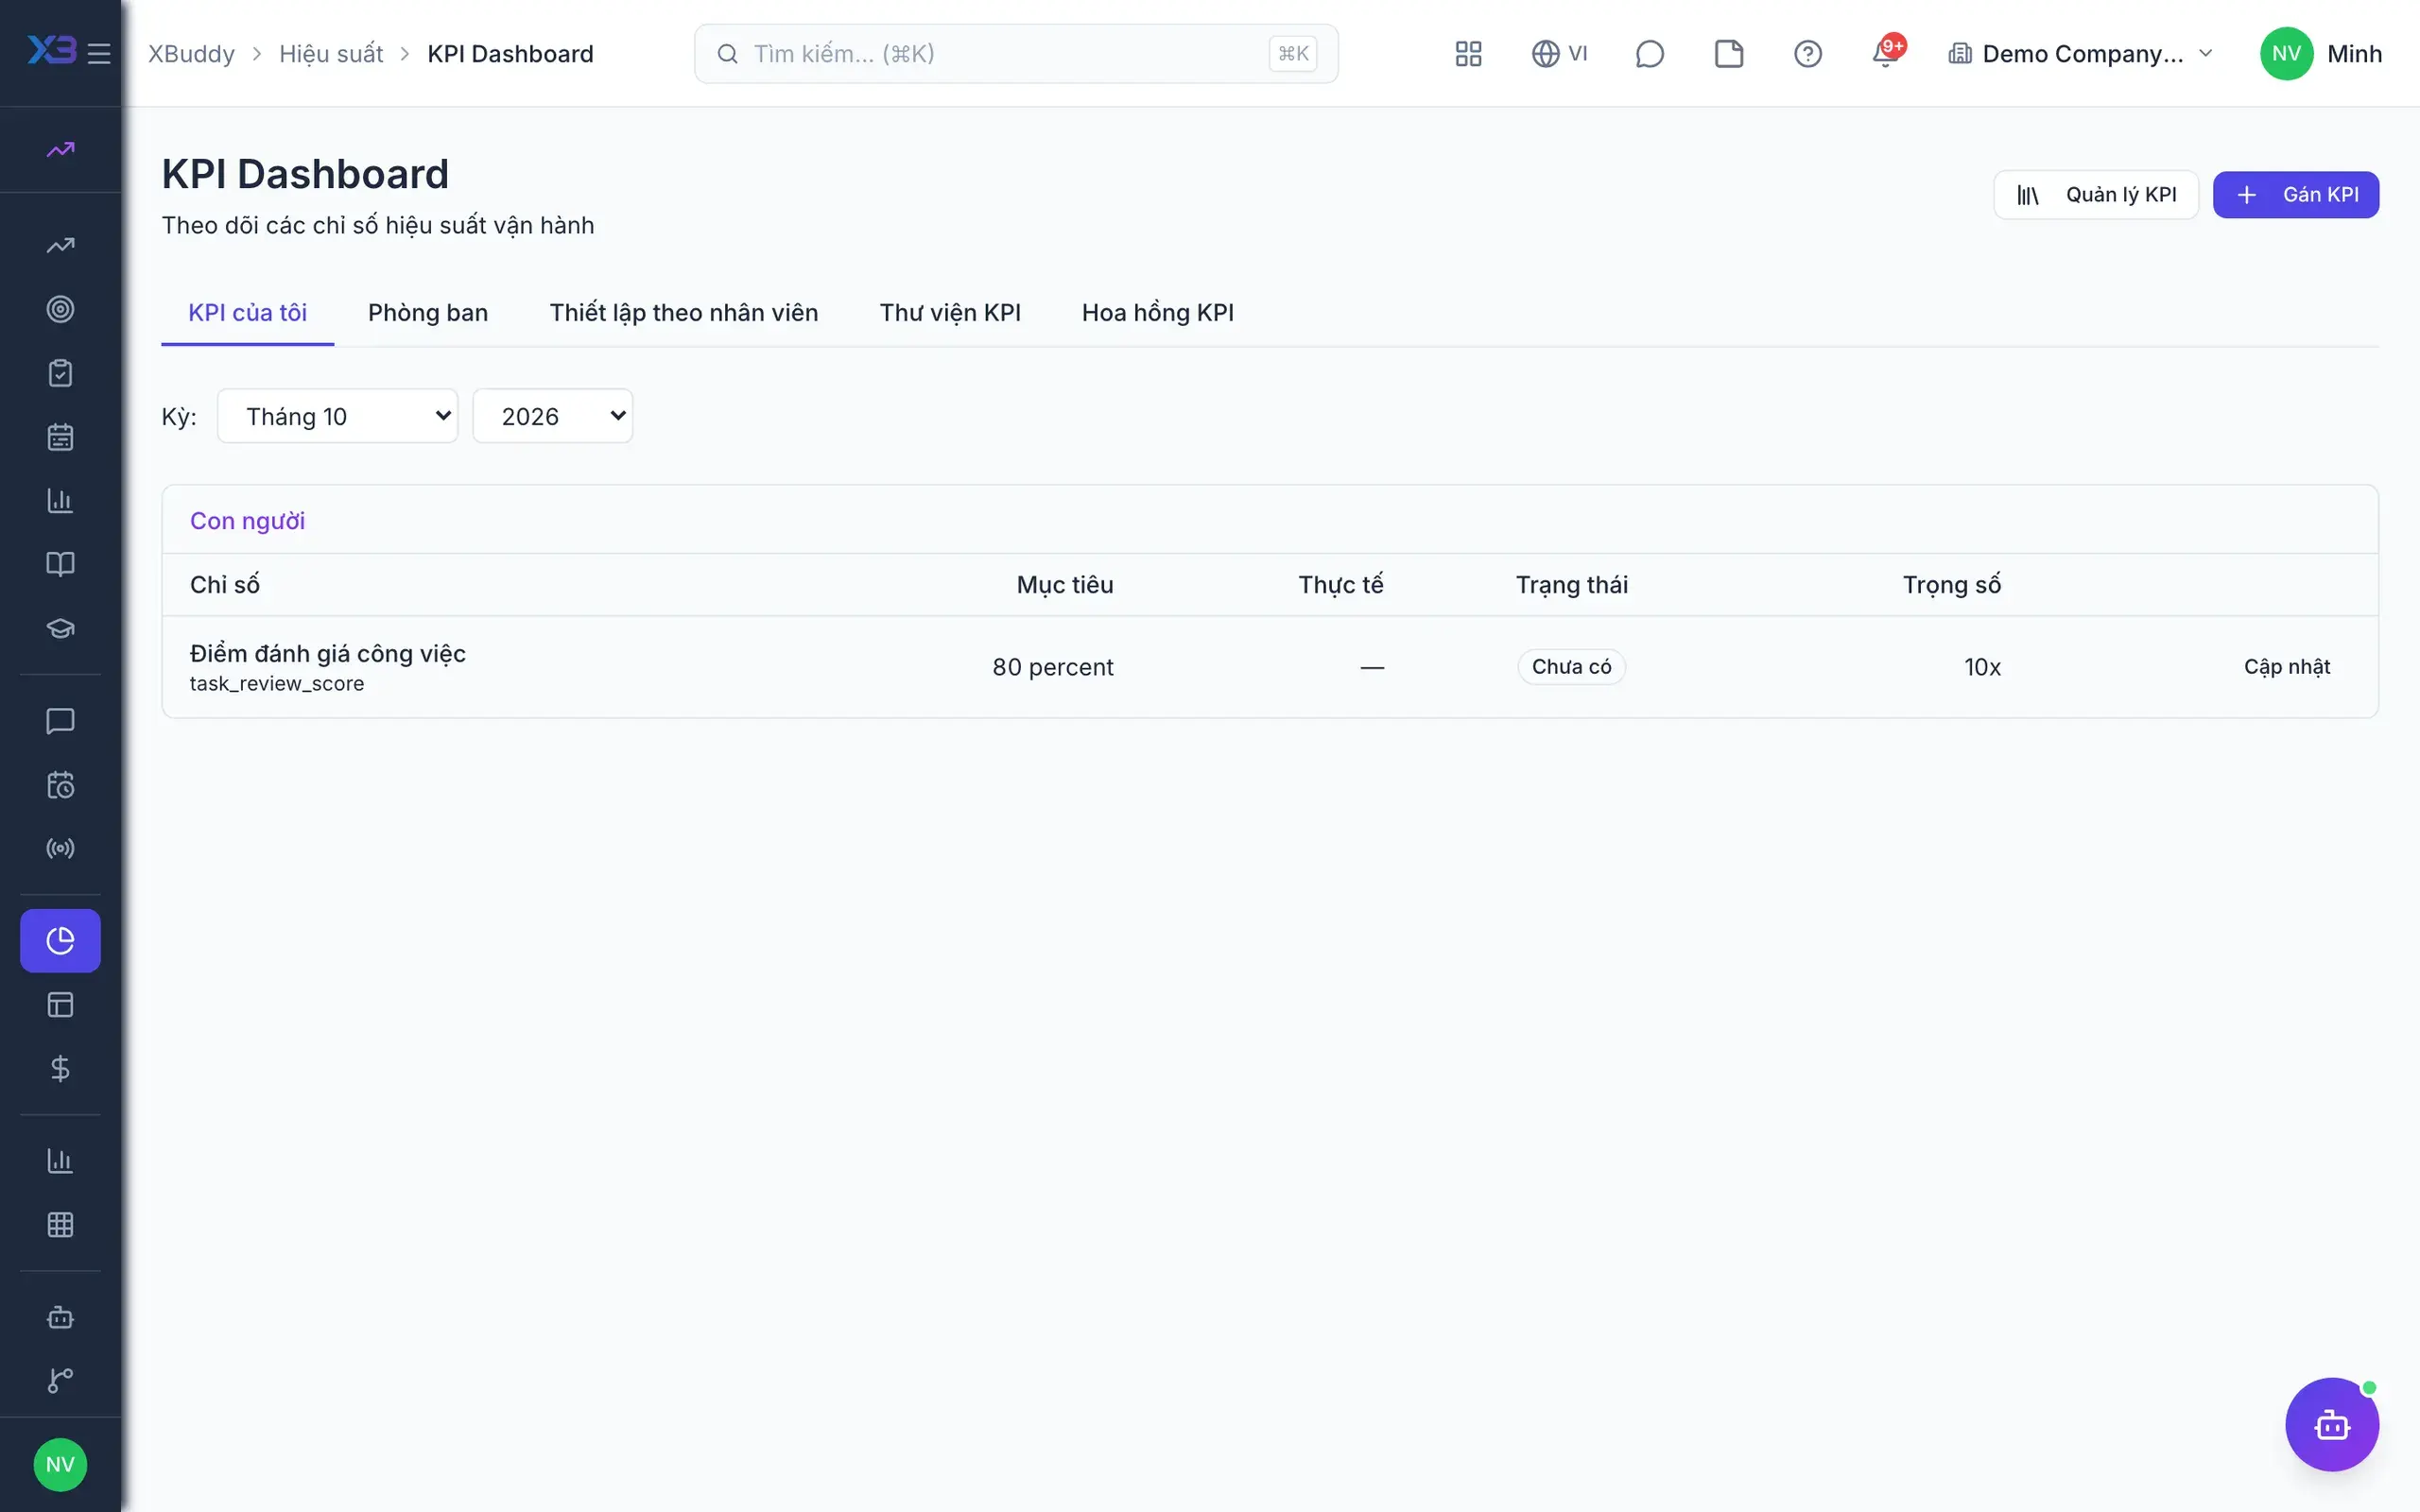Open the chat bubble icon in top bar
This screenshot has height=1512, width=2420.
tap(1649, 54)
